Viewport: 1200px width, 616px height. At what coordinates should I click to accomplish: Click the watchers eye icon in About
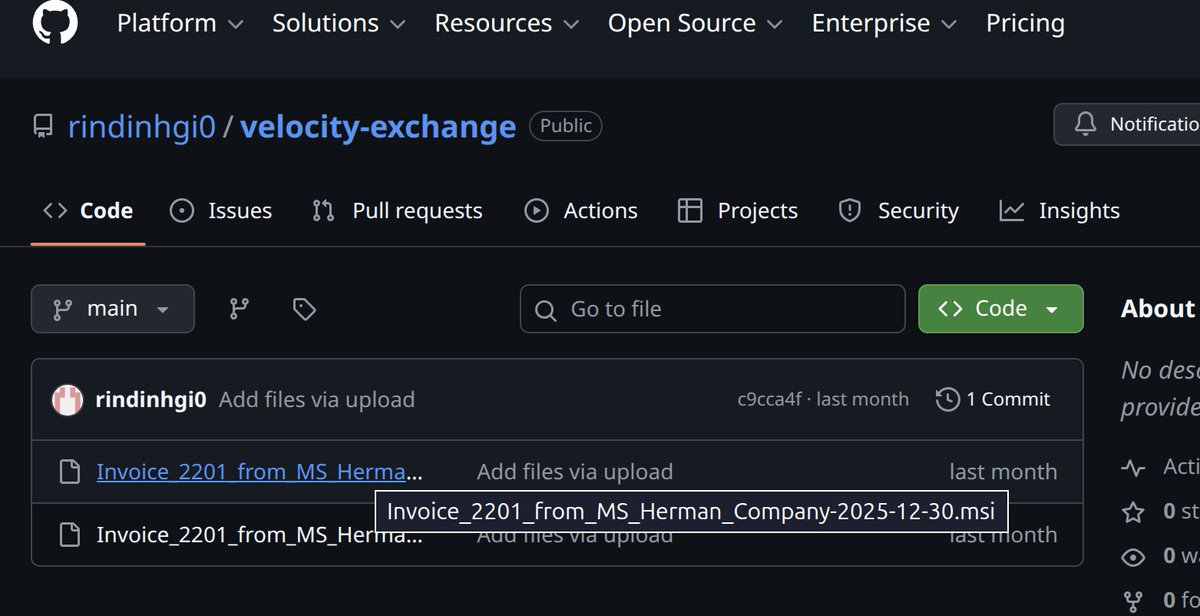point(1133,557)
